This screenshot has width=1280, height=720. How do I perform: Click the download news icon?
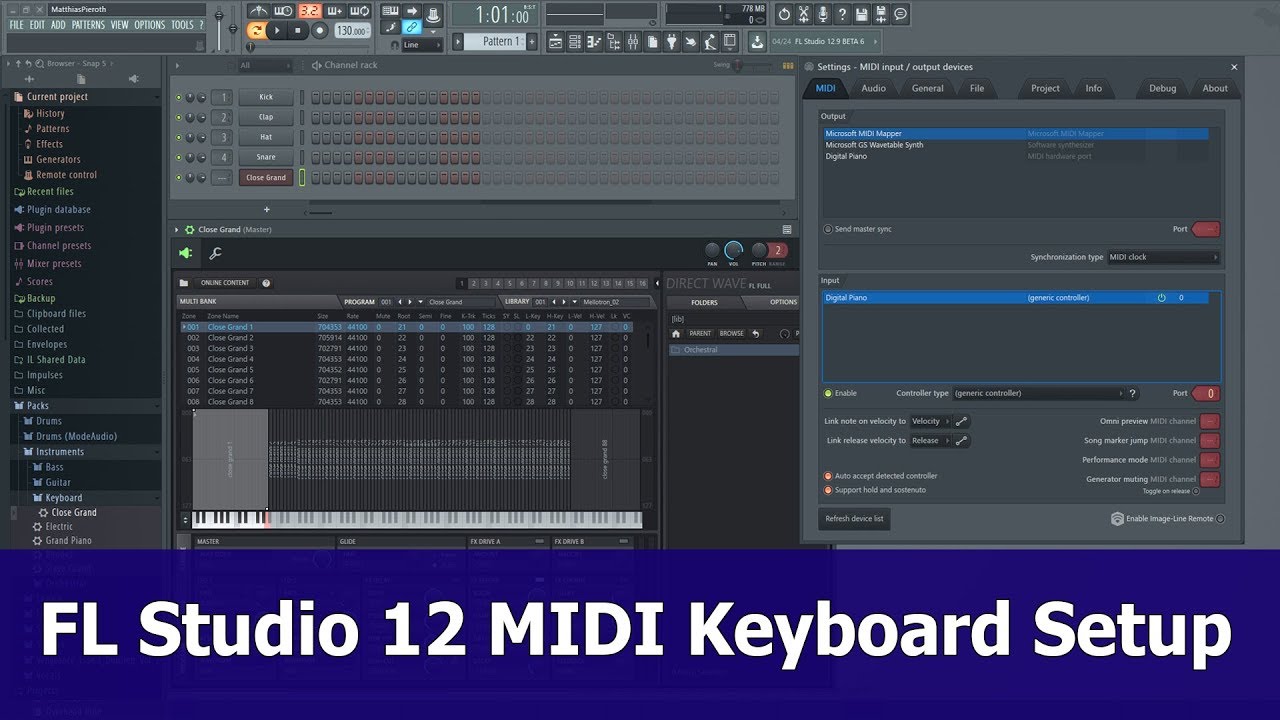click(x=757, y=41)
